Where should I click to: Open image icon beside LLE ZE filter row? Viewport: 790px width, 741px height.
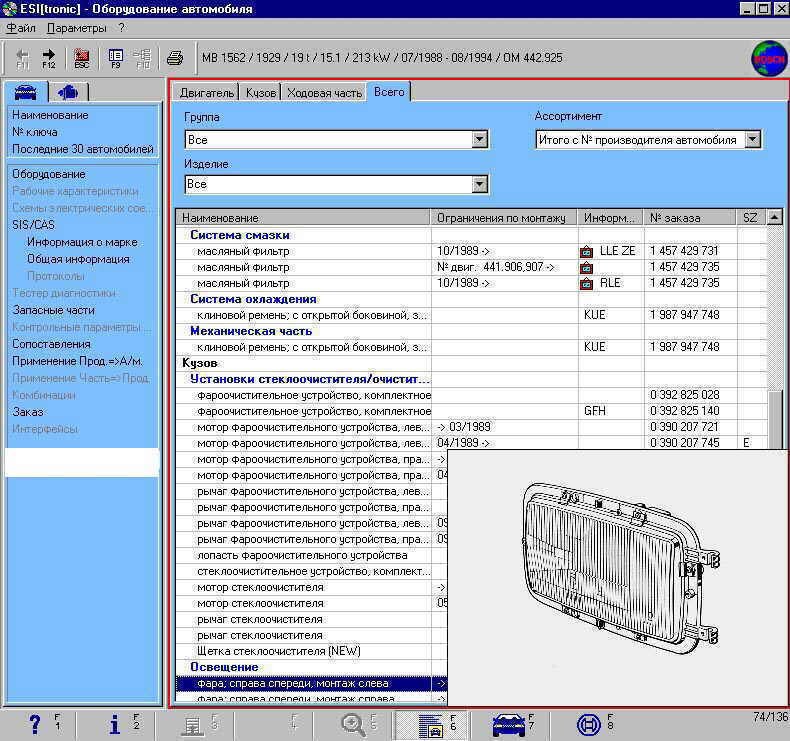[586, 252]
